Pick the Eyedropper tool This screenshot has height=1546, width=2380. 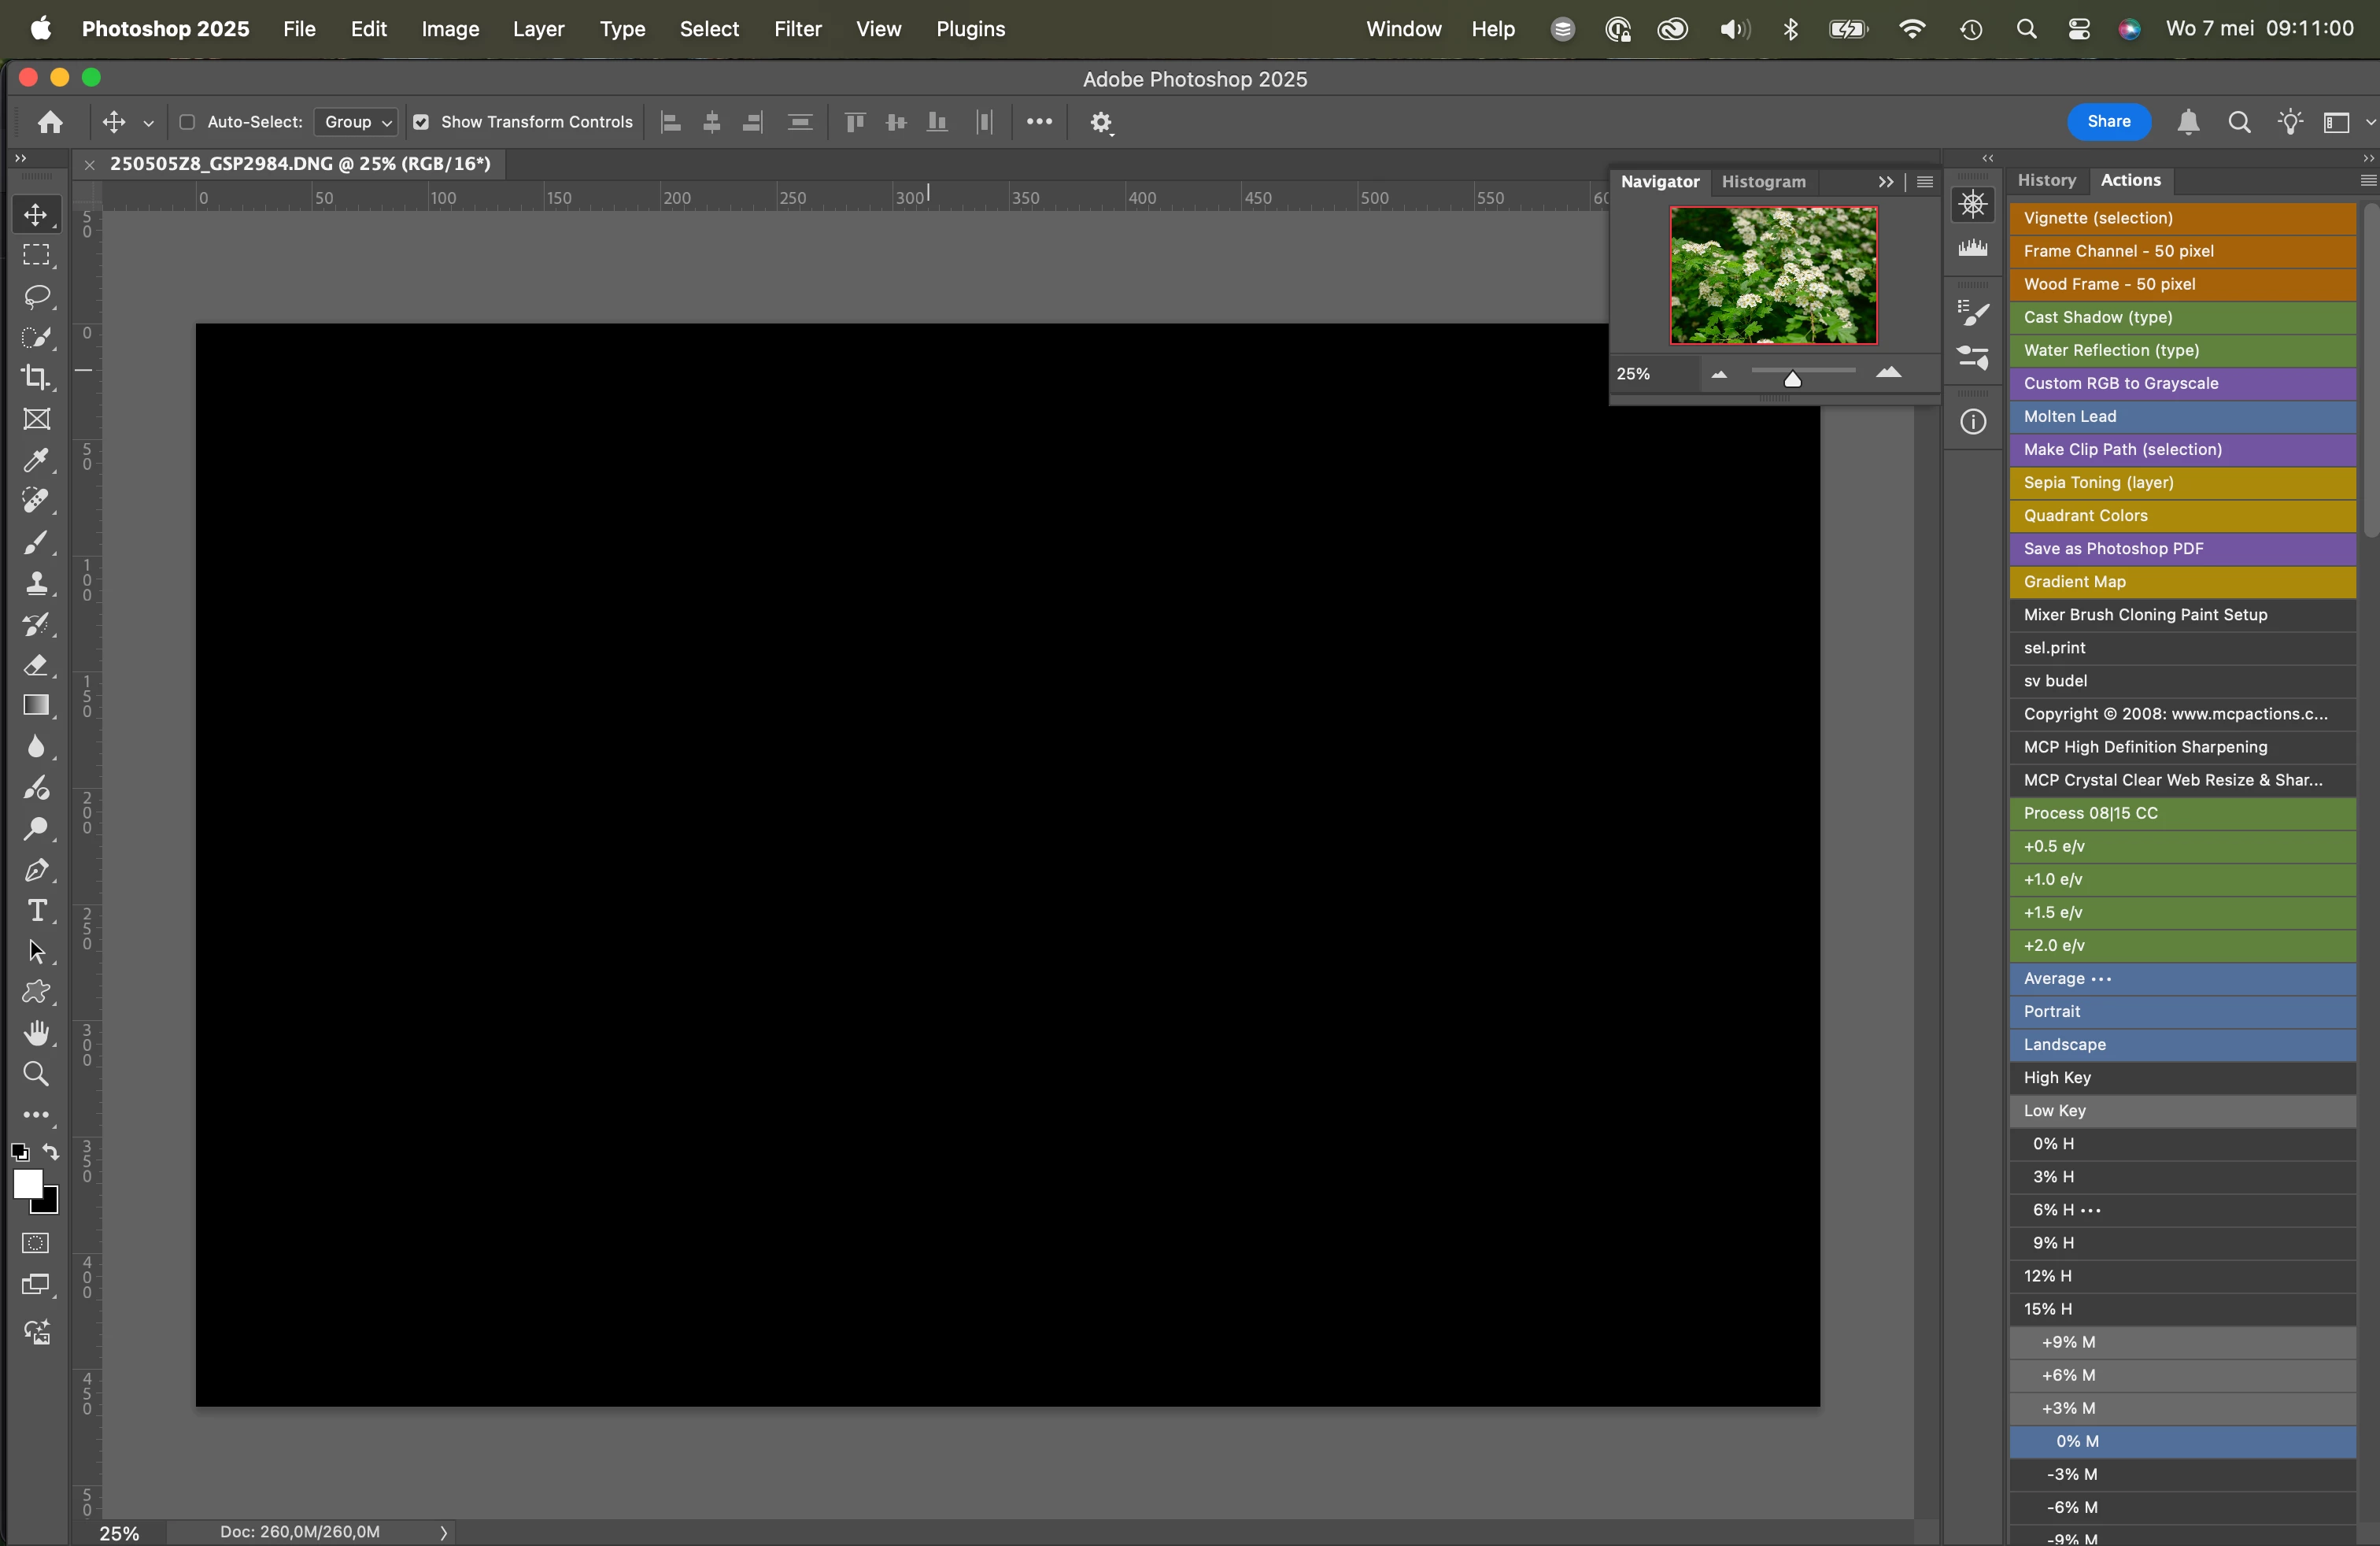[37, 460]
